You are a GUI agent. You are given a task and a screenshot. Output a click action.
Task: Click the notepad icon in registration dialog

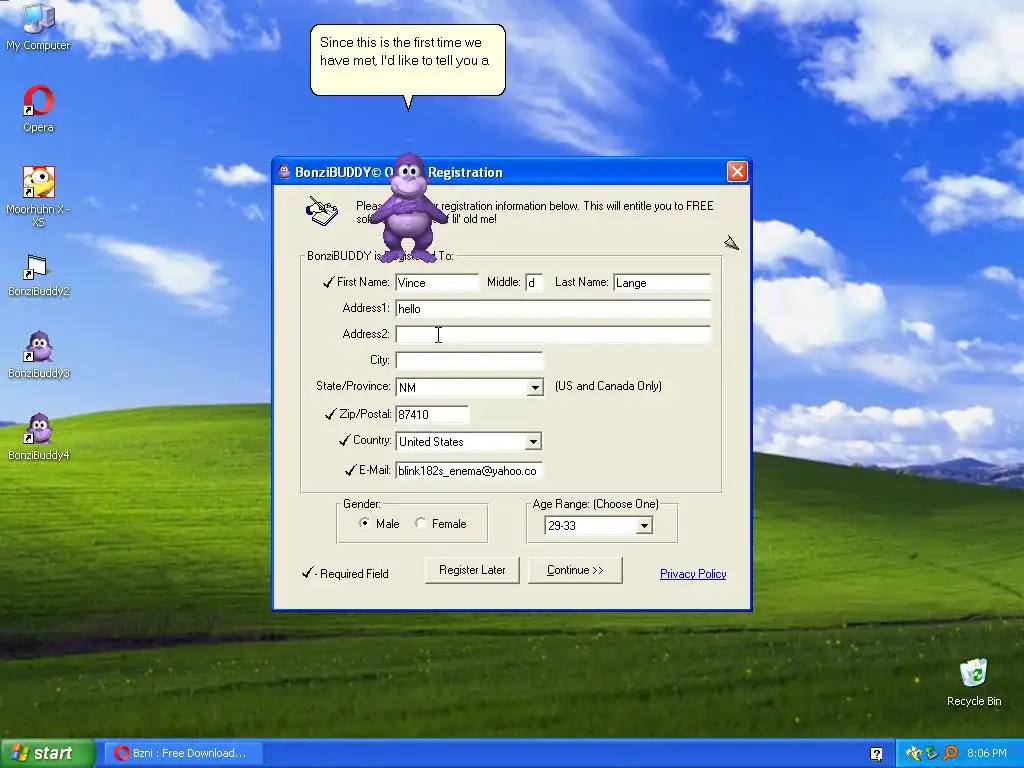pos(322,211)
